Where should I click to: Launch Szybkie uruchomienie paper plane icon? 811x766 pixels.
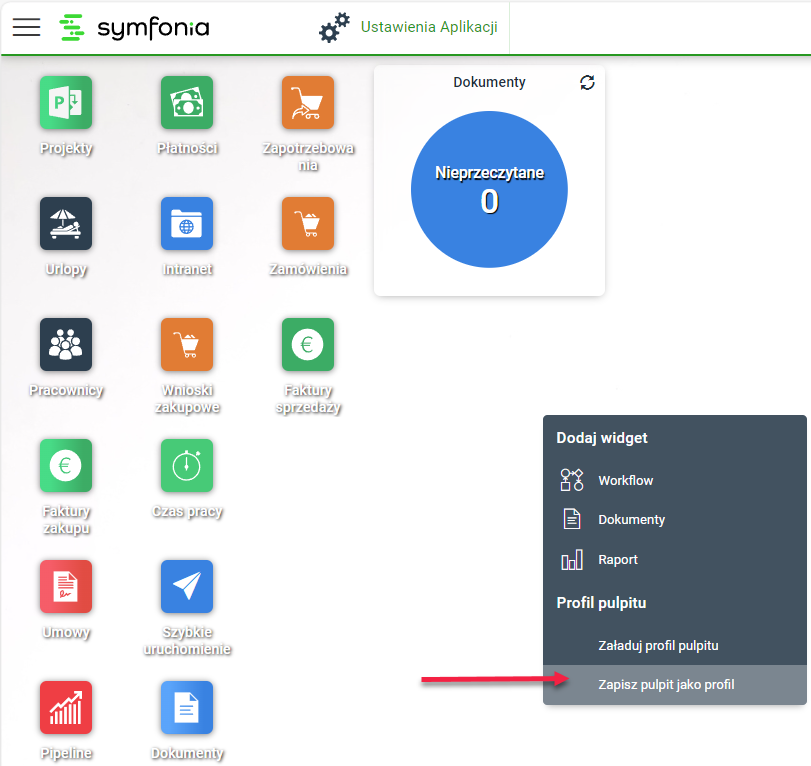point(187,587)
